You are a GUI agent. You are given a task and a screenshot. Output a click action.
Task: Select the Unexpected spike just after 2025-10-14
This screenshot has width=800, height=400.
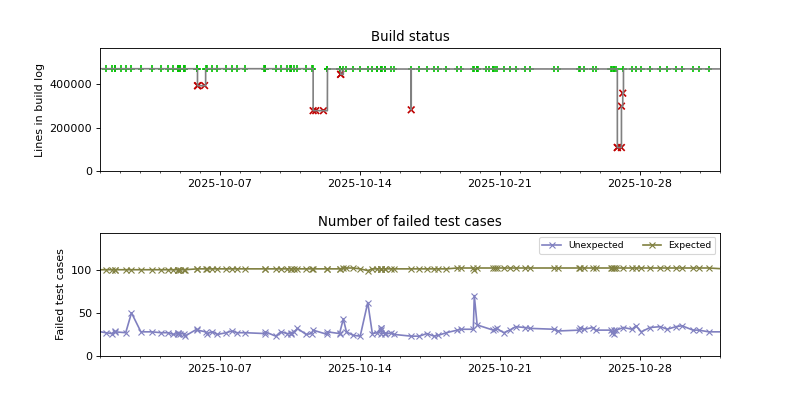tap(368, 304)
